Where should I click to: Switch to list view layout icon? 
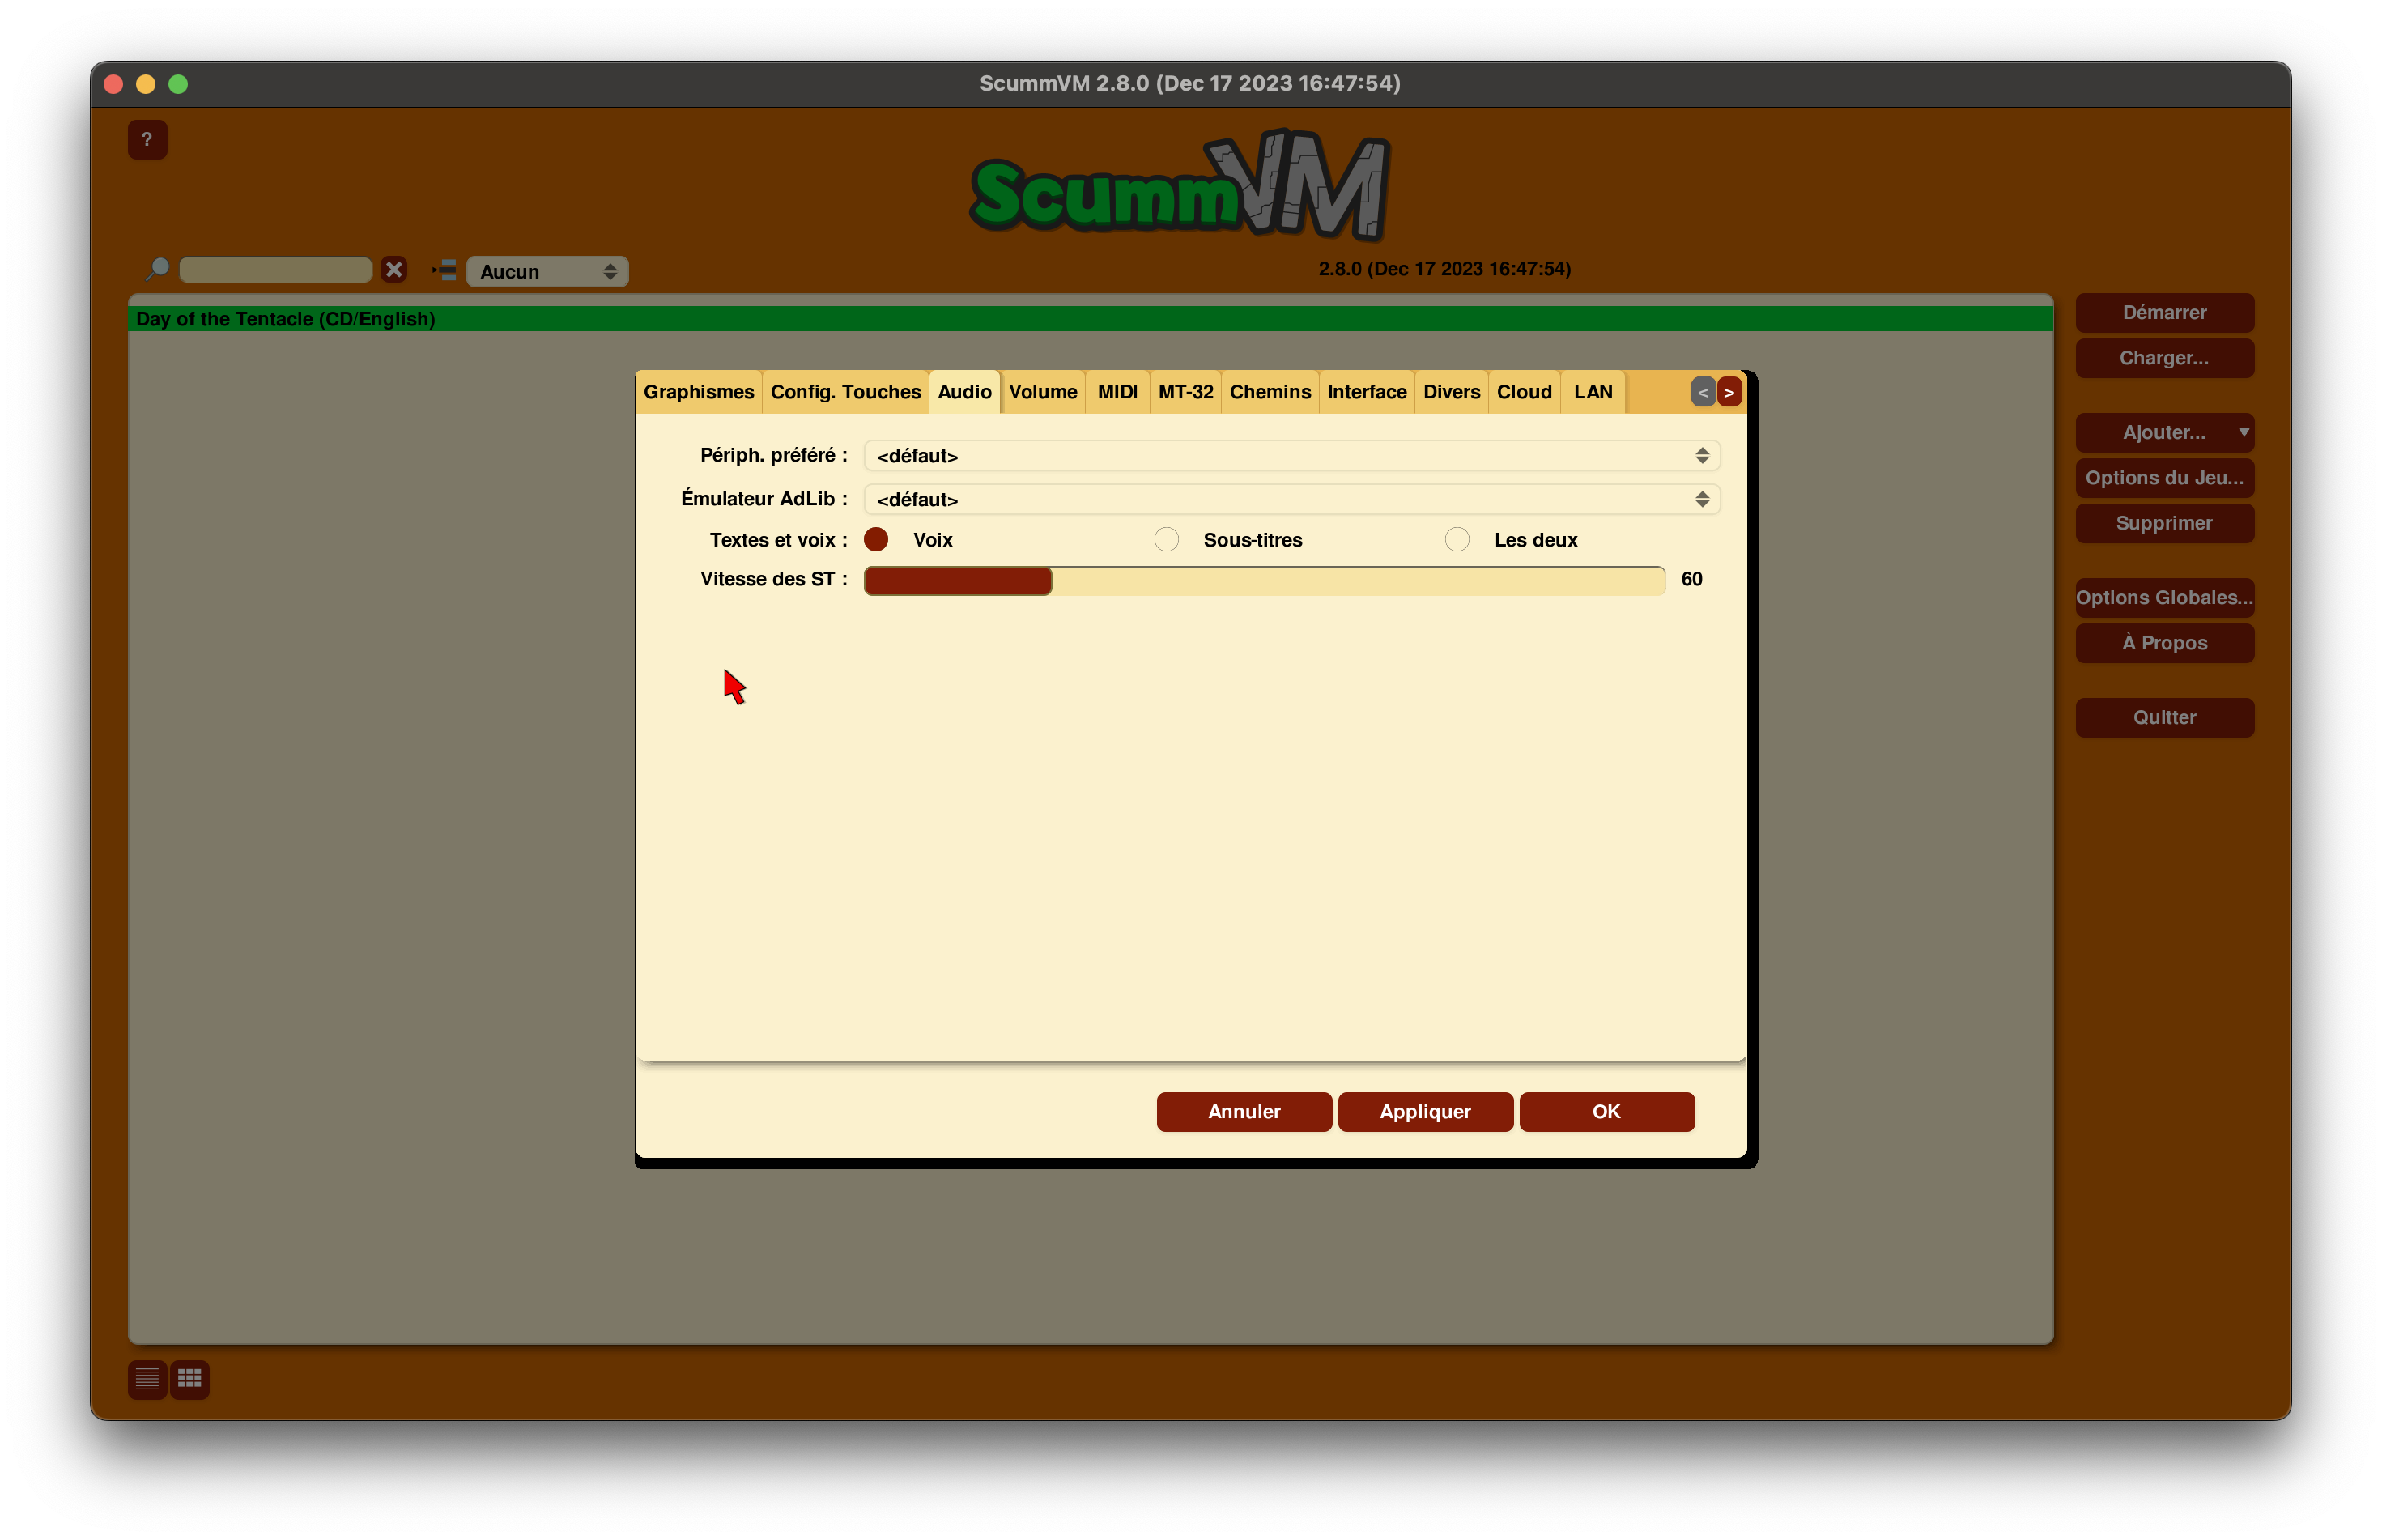click(x=147, y=1379)
